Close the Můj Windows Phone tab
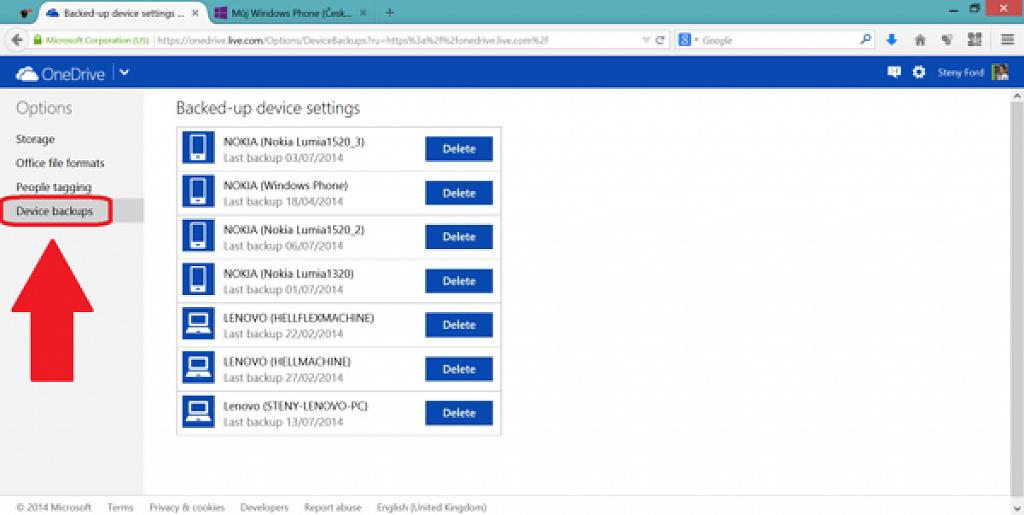Image resolution: width=1024 pixels, height=515 pixels. [x=363, y=12]
